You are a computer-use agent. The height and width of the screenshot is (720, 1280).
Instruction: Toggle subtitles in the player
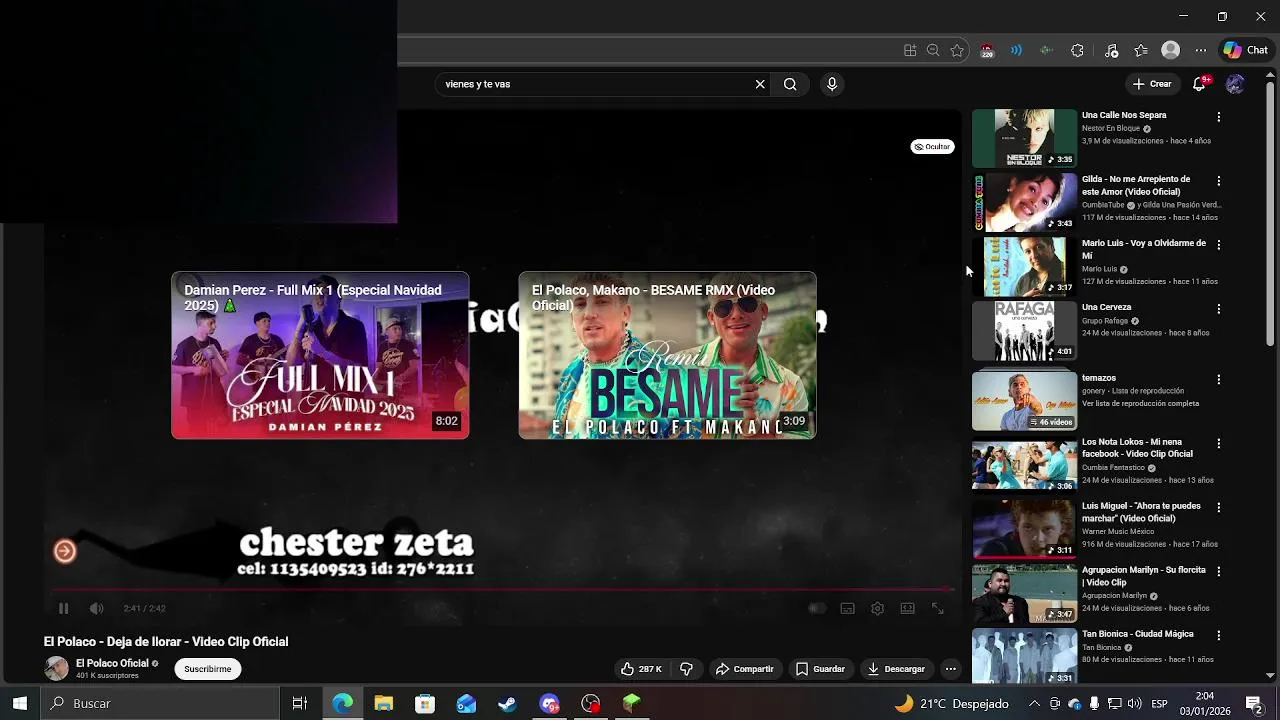point(847,608)
